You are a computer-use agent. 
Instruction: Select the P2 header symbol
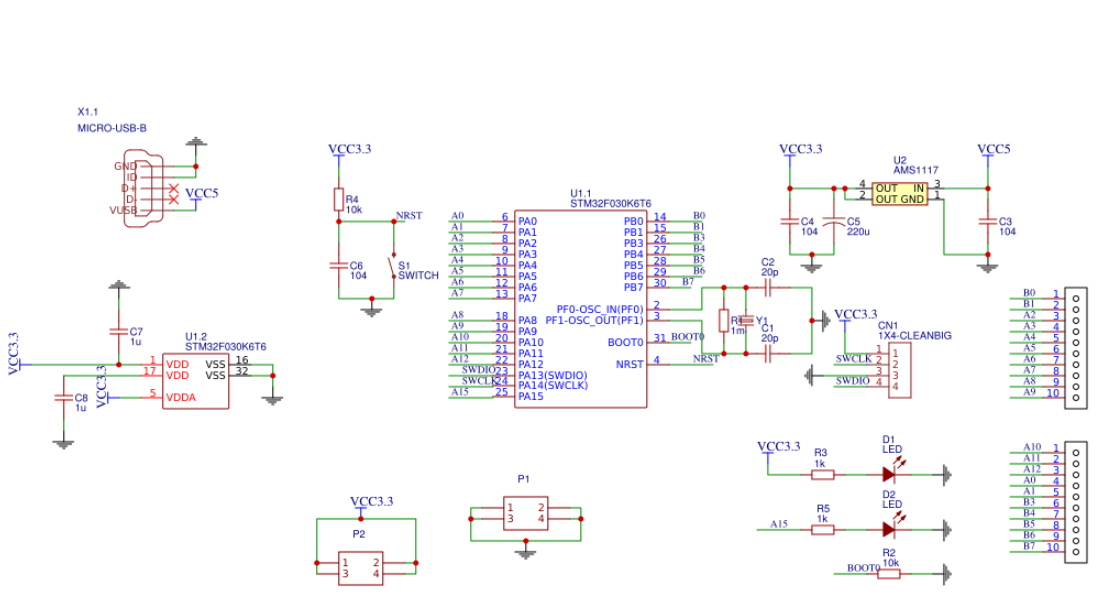[361, 568]
